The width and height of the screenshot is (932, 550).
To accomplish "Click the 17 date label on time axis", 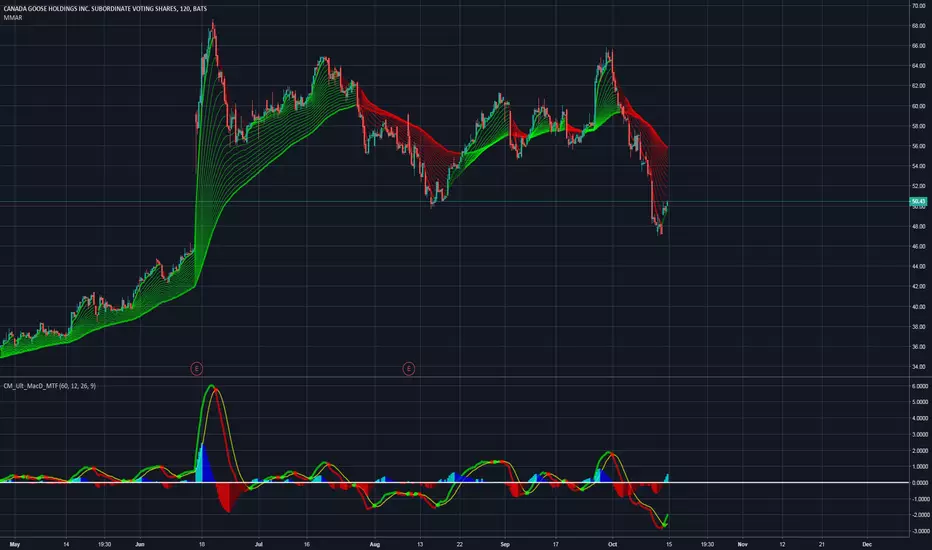I will [x=556, y=544].
